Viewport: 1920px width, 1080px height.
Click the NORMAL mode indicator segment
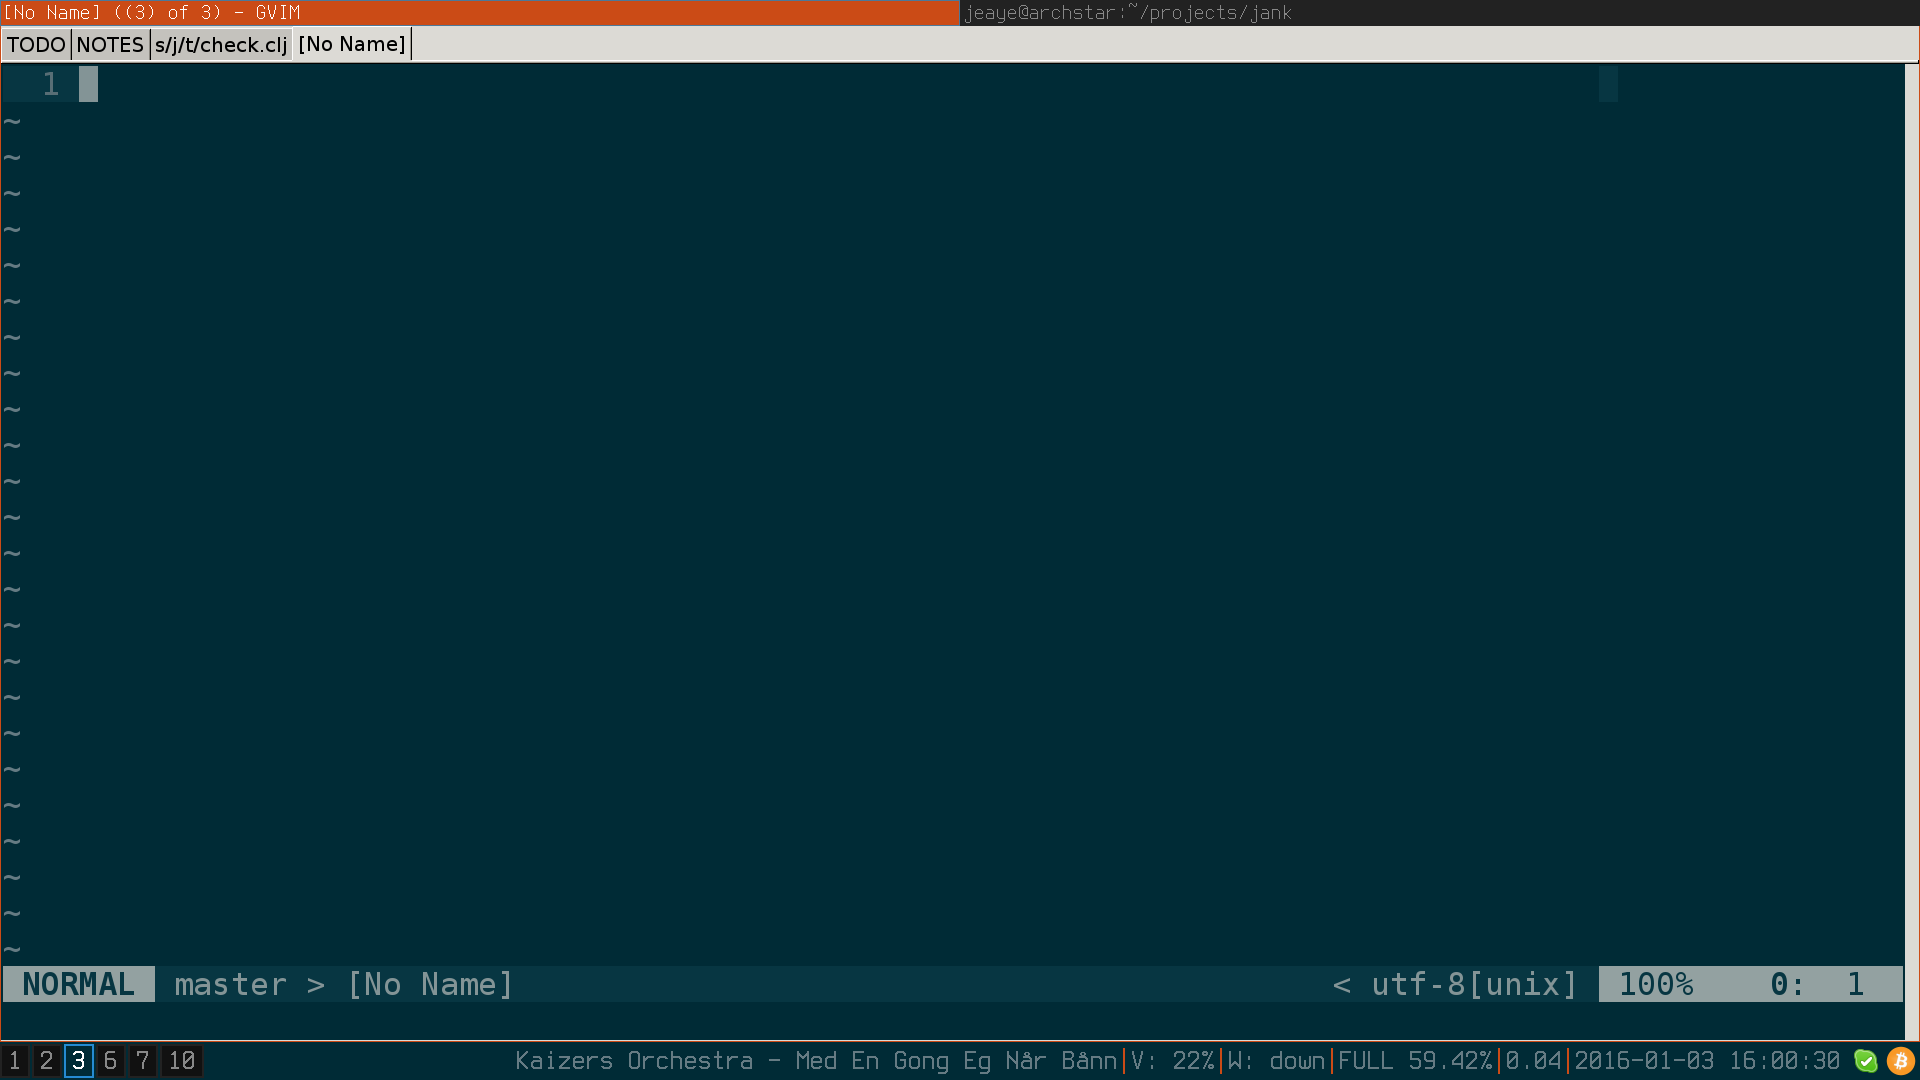tap(78, 984)
